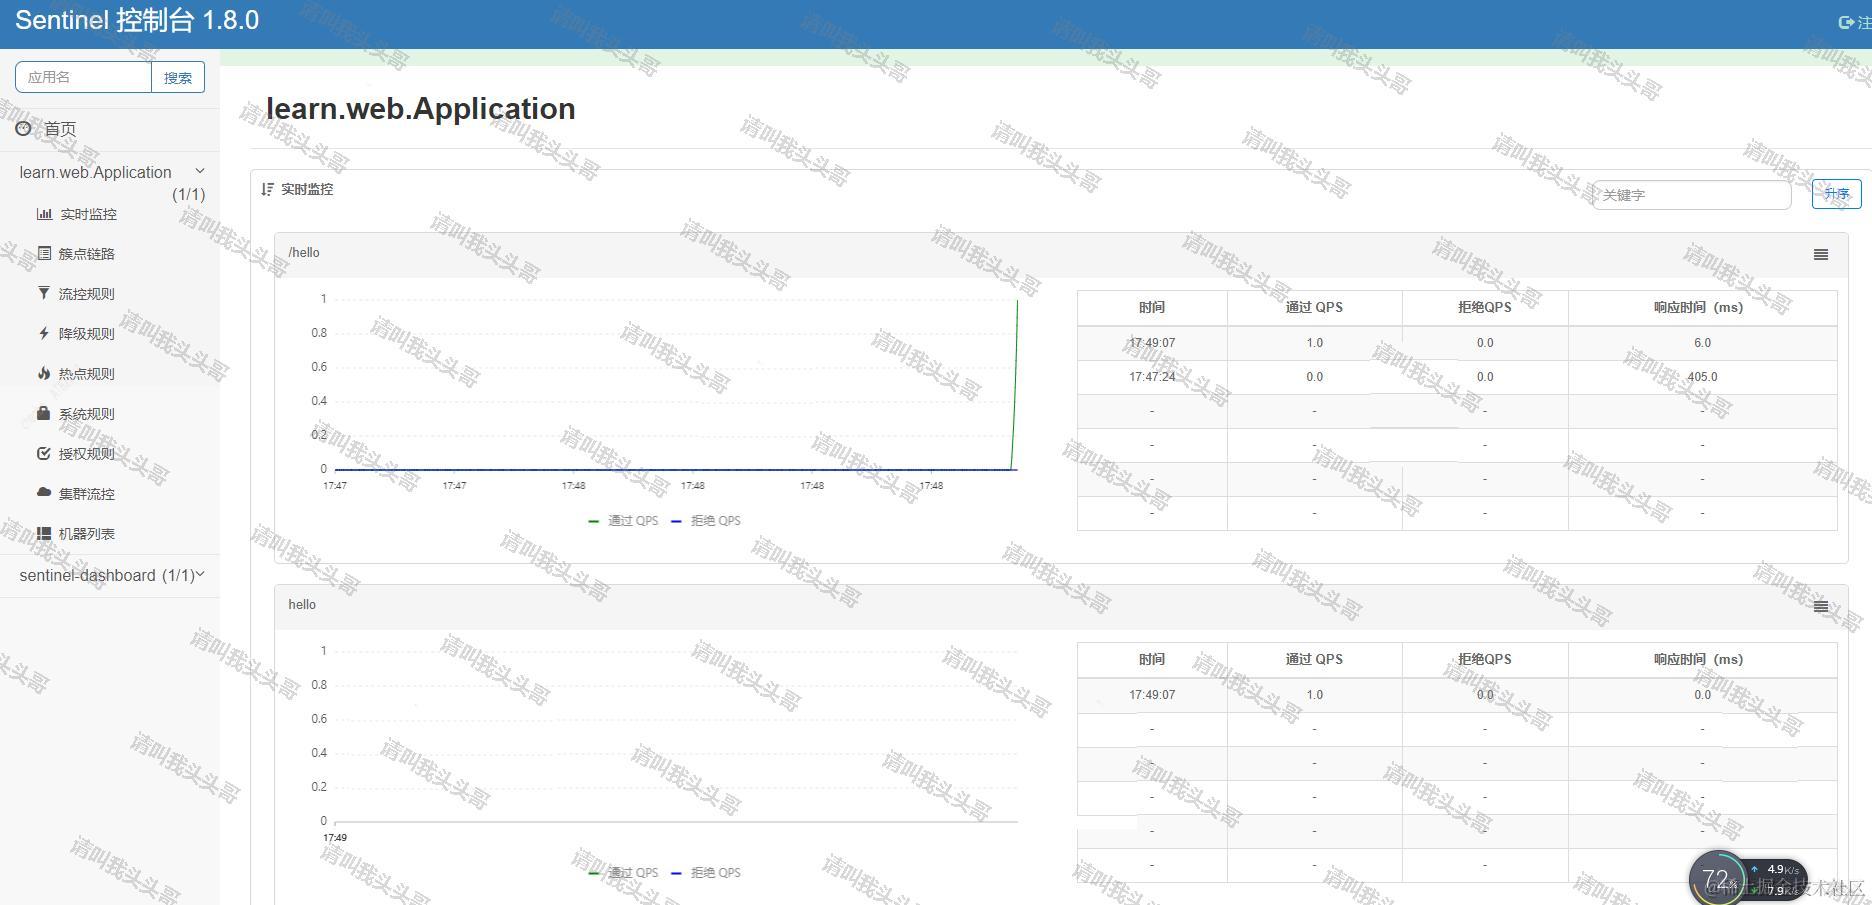The height and width of the screenshot is (905, 1872).
Task: Click the 关键字 input field
Action: click(1690, 195)
